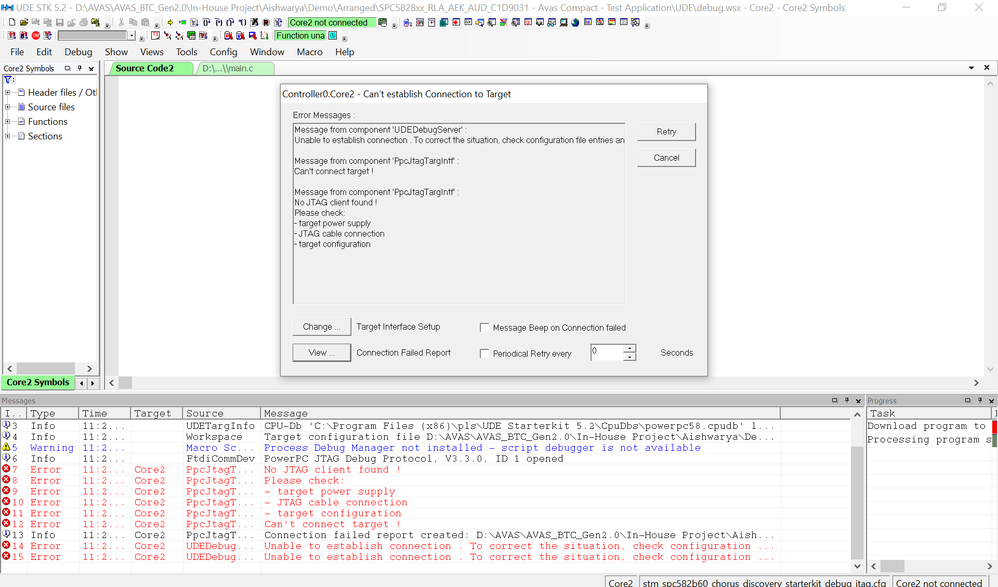This screenshot has height=587, width=998.
Task: Switch to the main.c source tab
Action: [x=235, y=68]
